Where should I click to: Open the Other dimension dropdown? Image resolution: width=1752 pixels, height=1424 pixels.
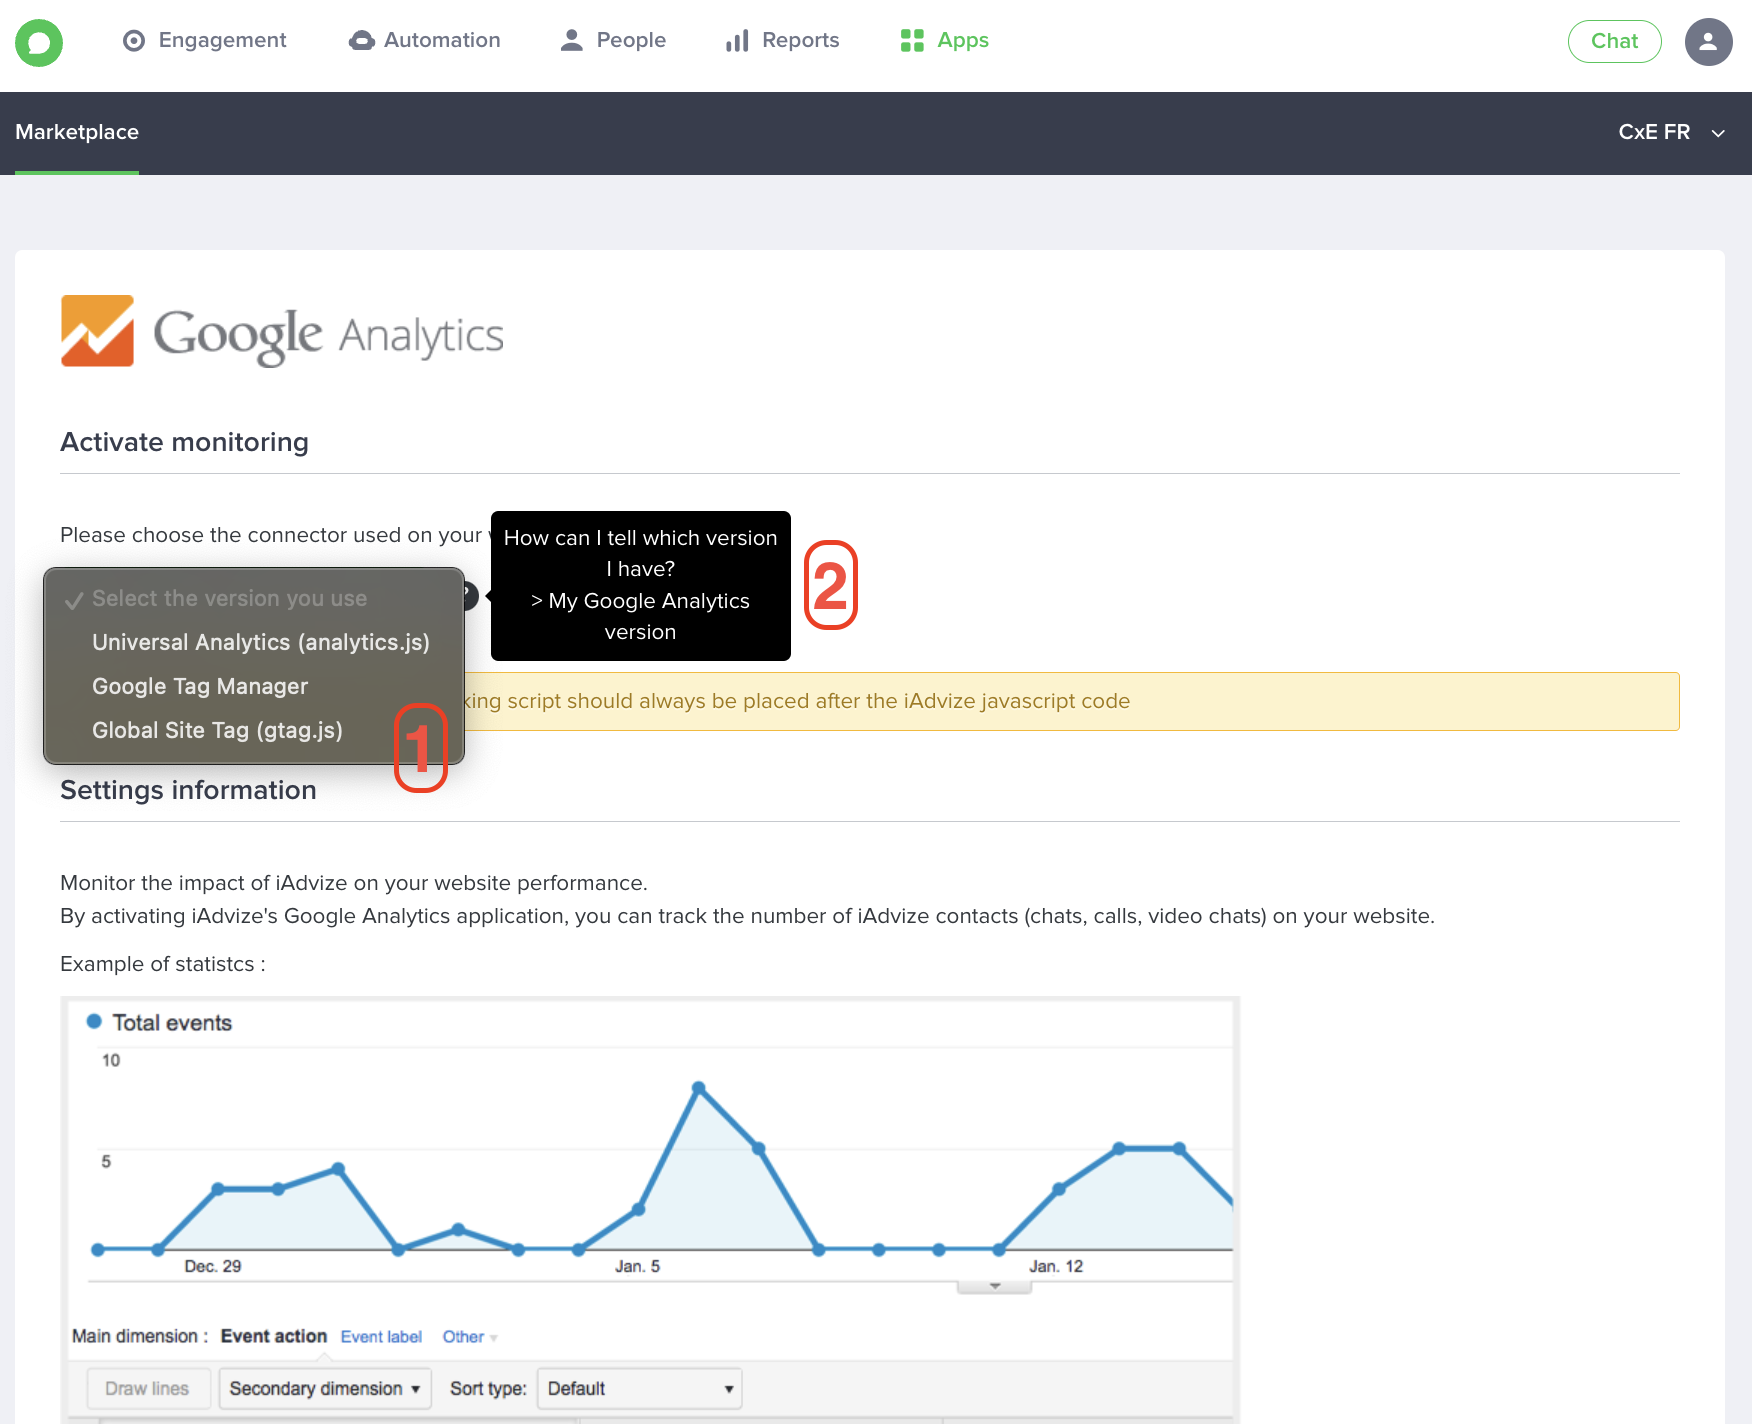coord(469,1337)
